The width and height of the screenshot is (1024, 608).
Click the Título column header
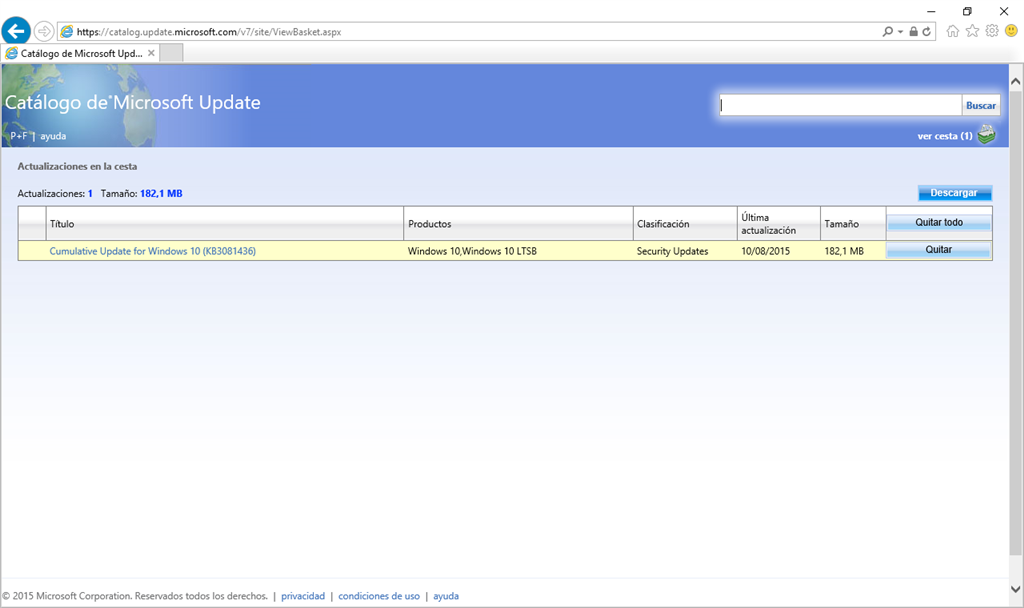225,223
